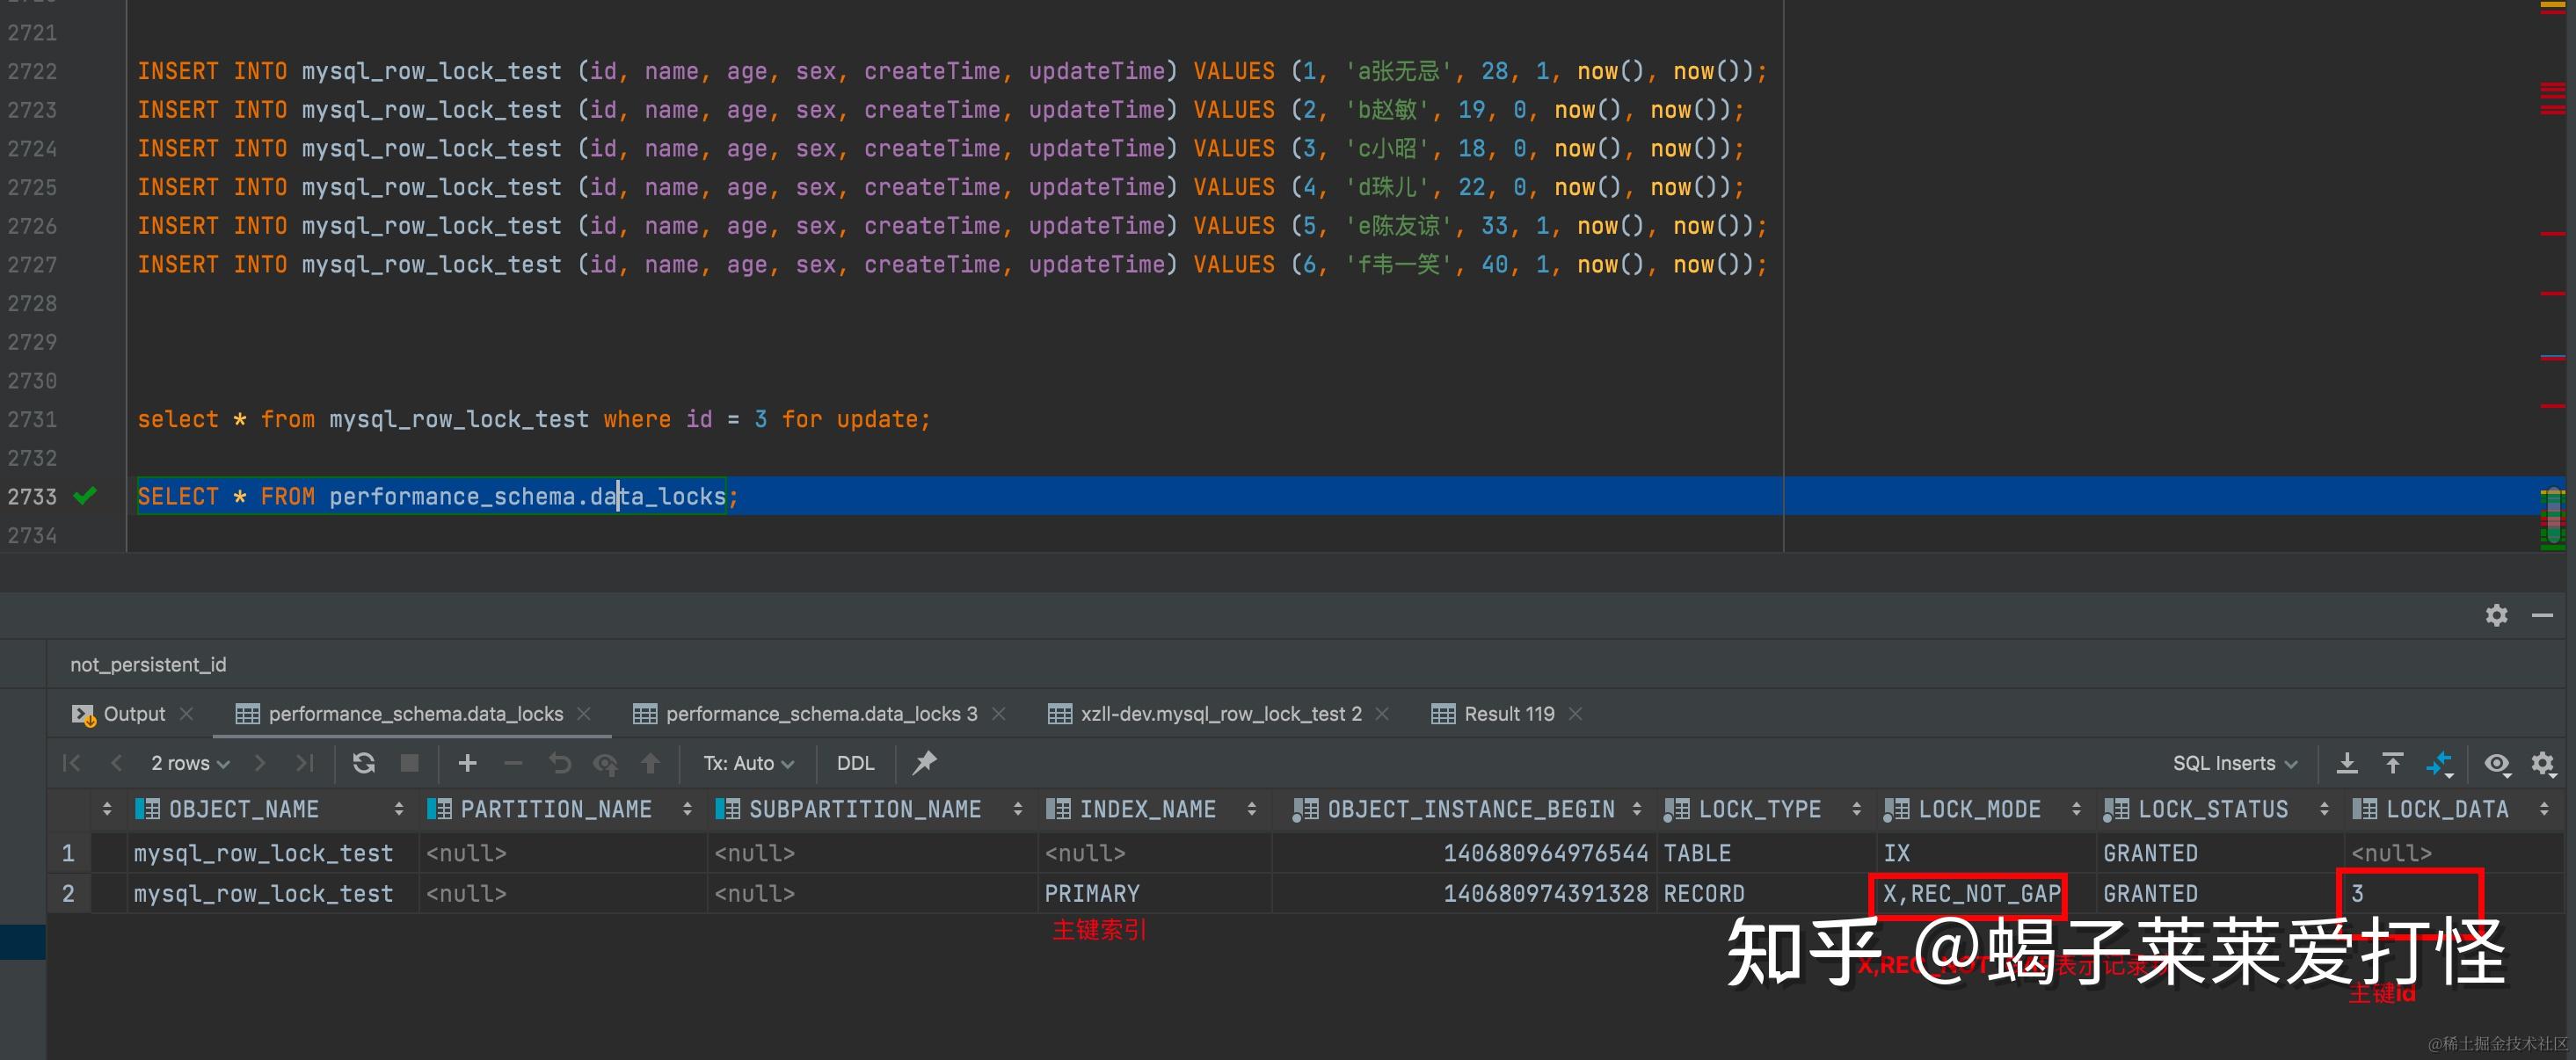
Task: Open the Tx: Auto transaction mode dropdown
Action: pos(746,763)
